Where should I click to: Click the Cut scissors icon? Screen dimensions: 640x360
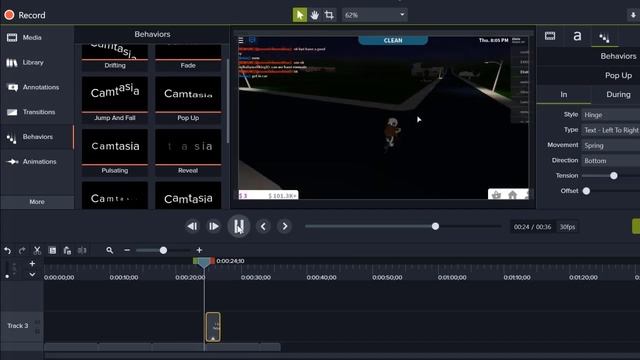pyautogui.click(x=37, y=250)
